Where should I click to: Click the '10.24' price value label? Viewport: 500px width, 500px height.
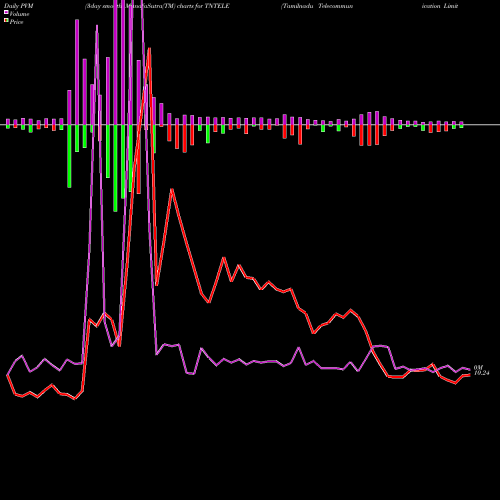click(482, 373)
